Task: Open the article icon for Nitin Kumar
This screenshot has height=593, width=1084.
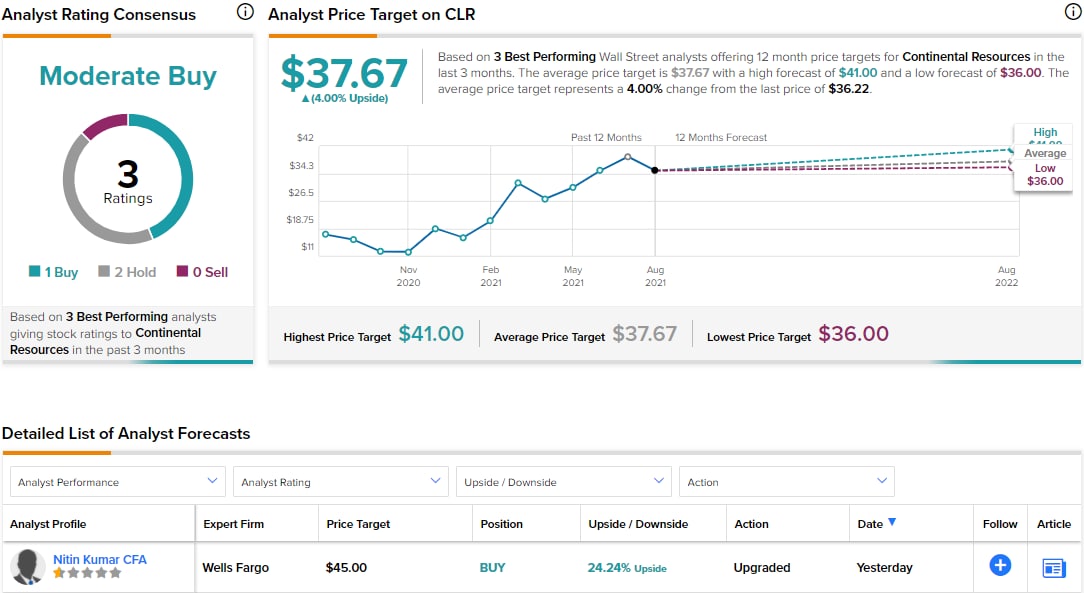Action: 1054,567
